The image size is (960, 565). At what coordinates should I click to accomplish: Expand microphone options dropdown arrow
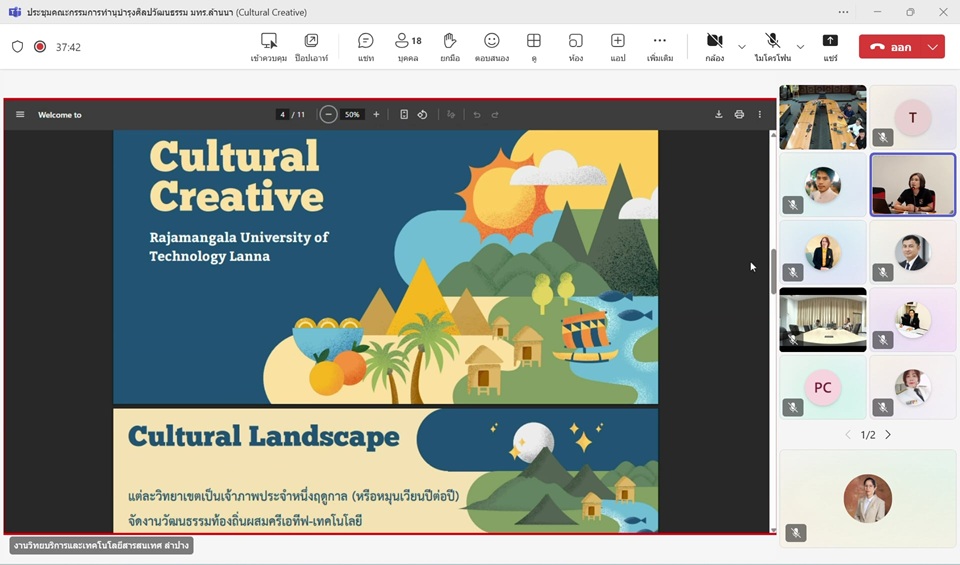pyautogui.click(x=800, y=47)
